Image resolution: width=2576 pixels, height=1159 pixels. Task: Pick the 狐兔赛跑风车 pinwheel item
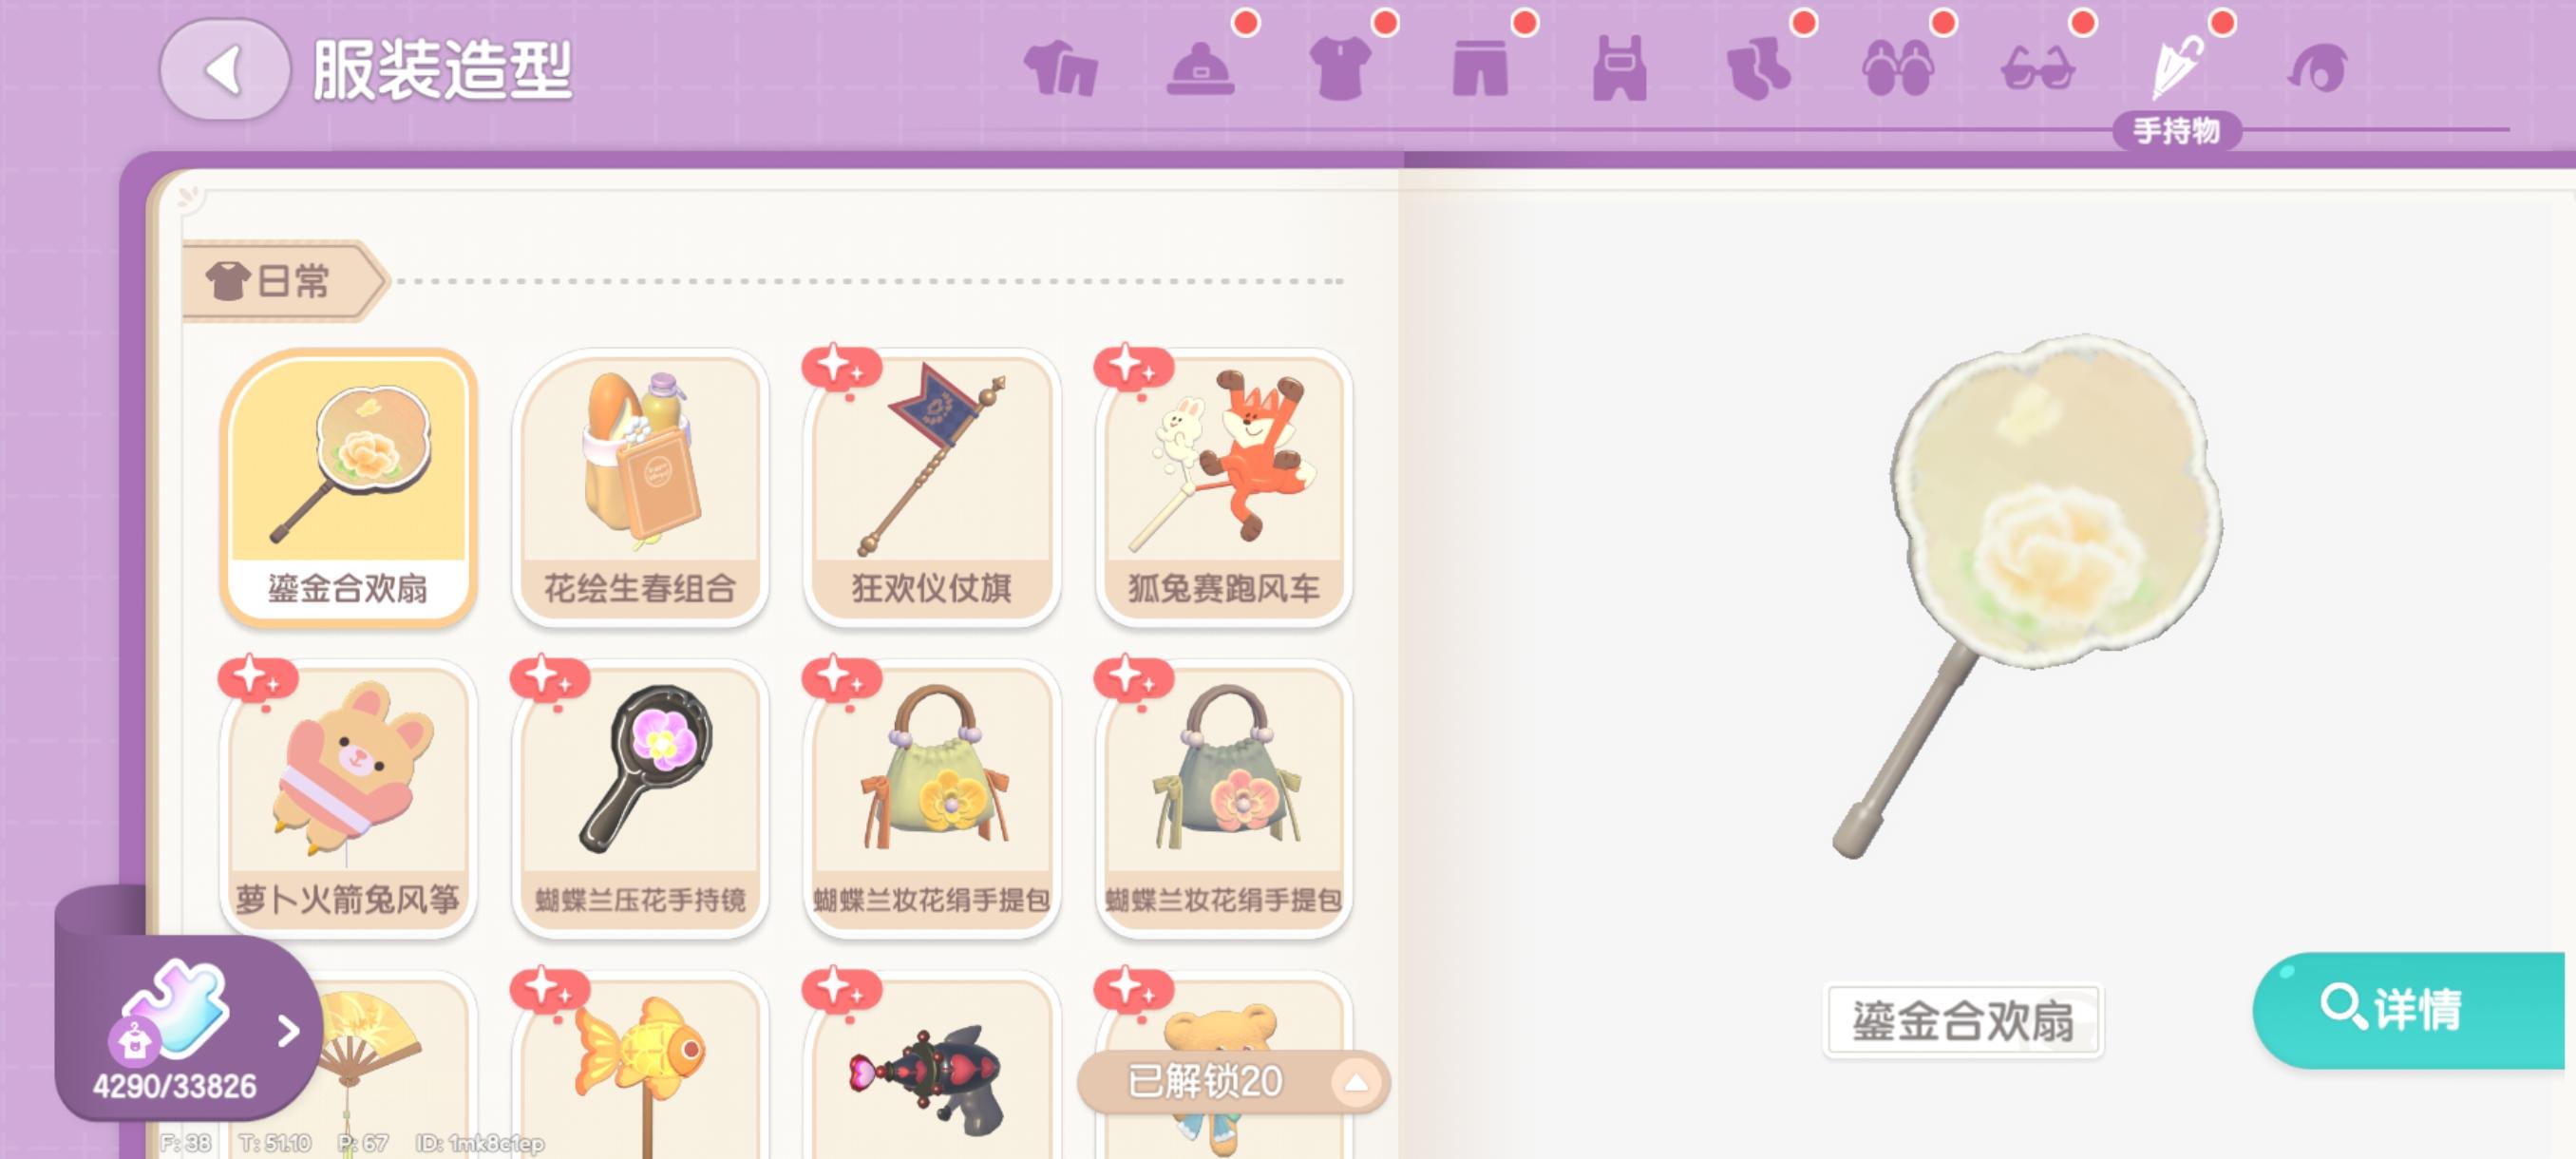(1224, 488)
